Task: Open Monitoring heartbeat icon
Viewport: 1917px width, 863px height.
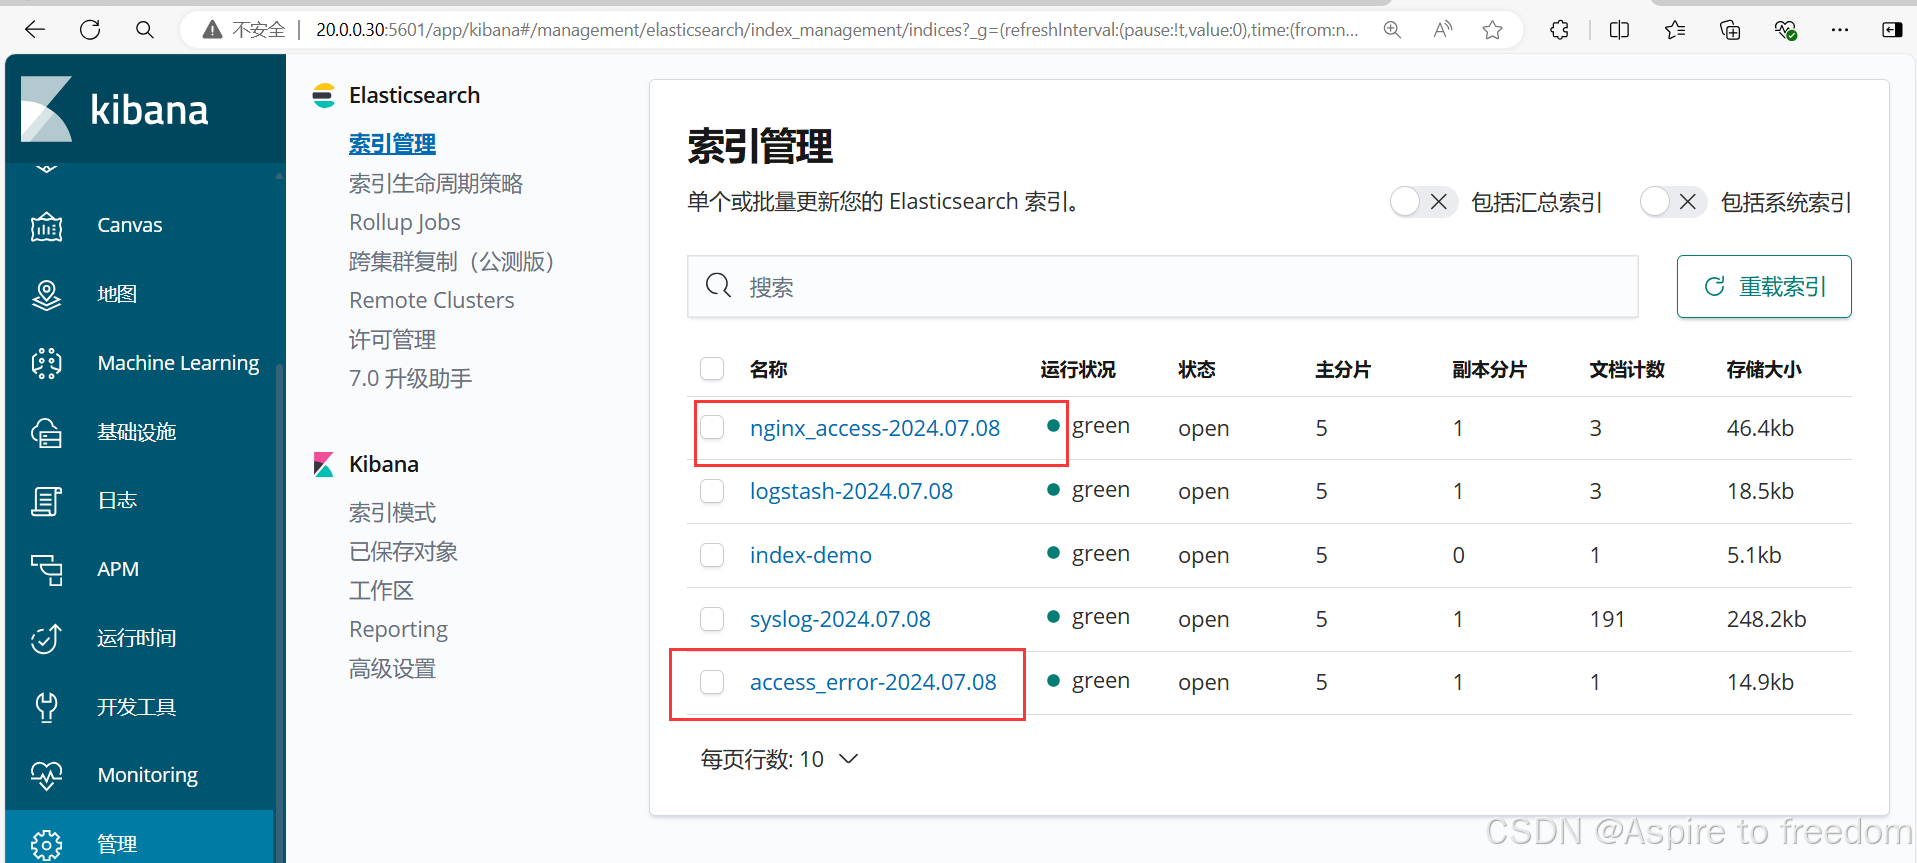Action: (x=47, y=775)
